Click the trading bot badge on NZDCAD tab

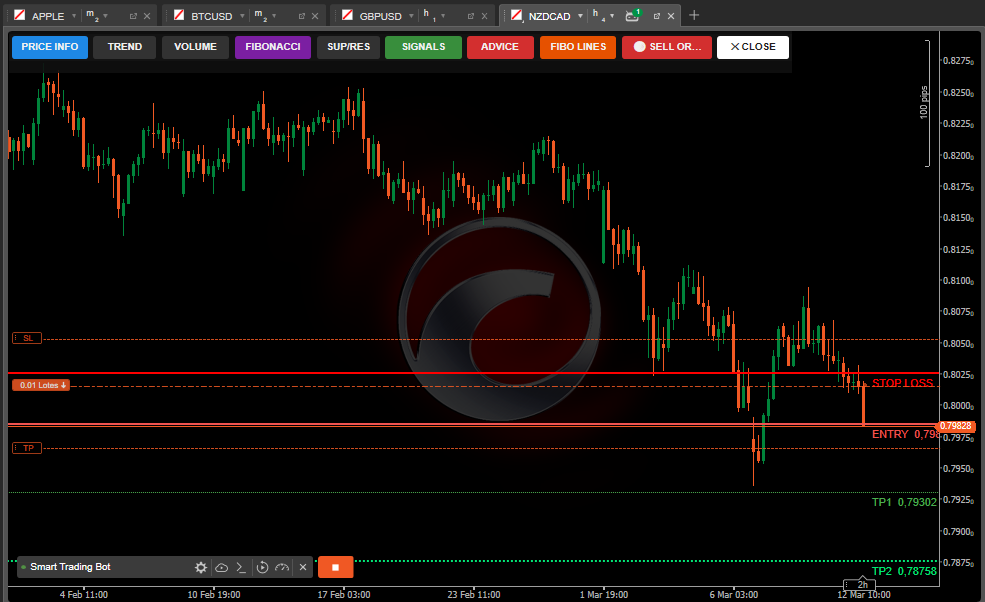pos(633,15)
